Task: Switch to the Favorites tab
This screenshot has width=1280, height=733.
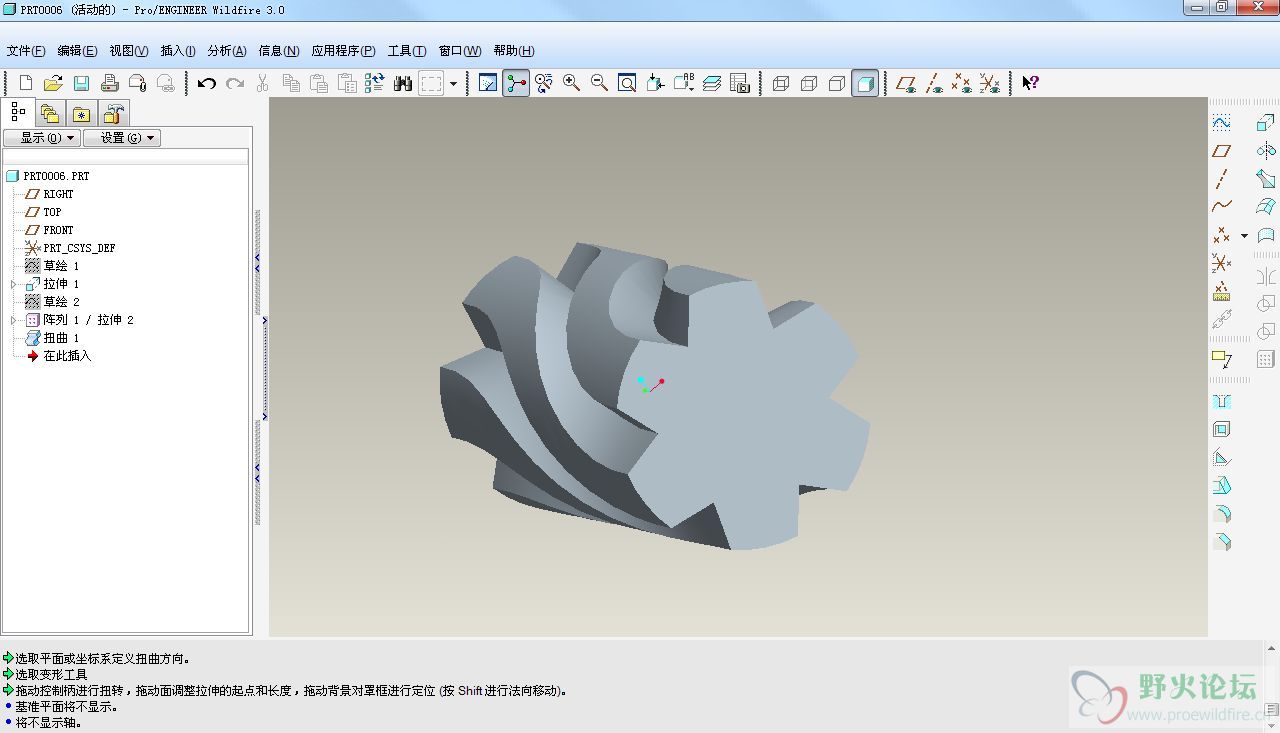Action: coord(81,113)
